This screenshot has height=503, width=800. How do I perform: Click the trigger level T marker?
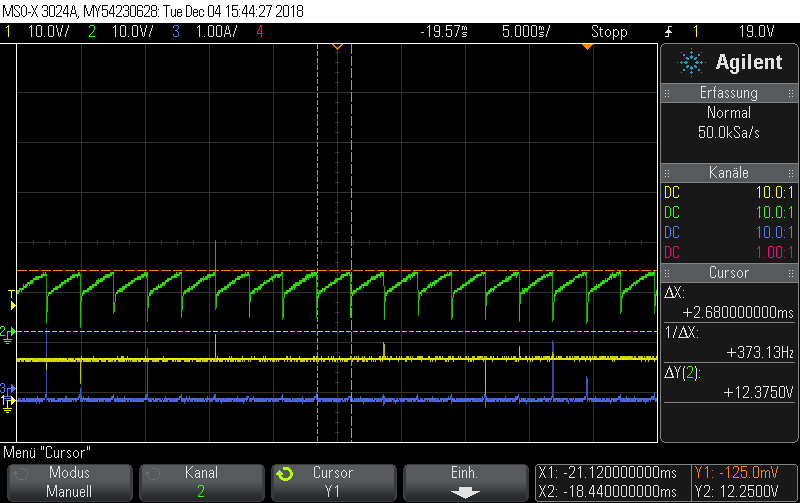tap(12, 300)
